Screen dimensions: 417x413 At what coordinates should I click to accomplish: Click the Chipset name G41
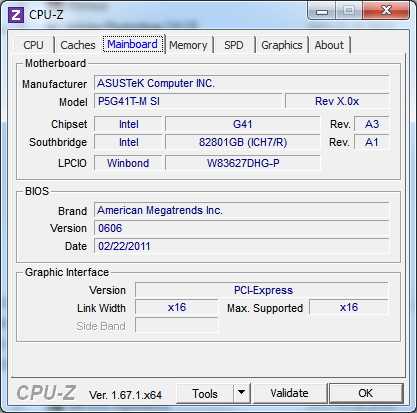point(243,124)
